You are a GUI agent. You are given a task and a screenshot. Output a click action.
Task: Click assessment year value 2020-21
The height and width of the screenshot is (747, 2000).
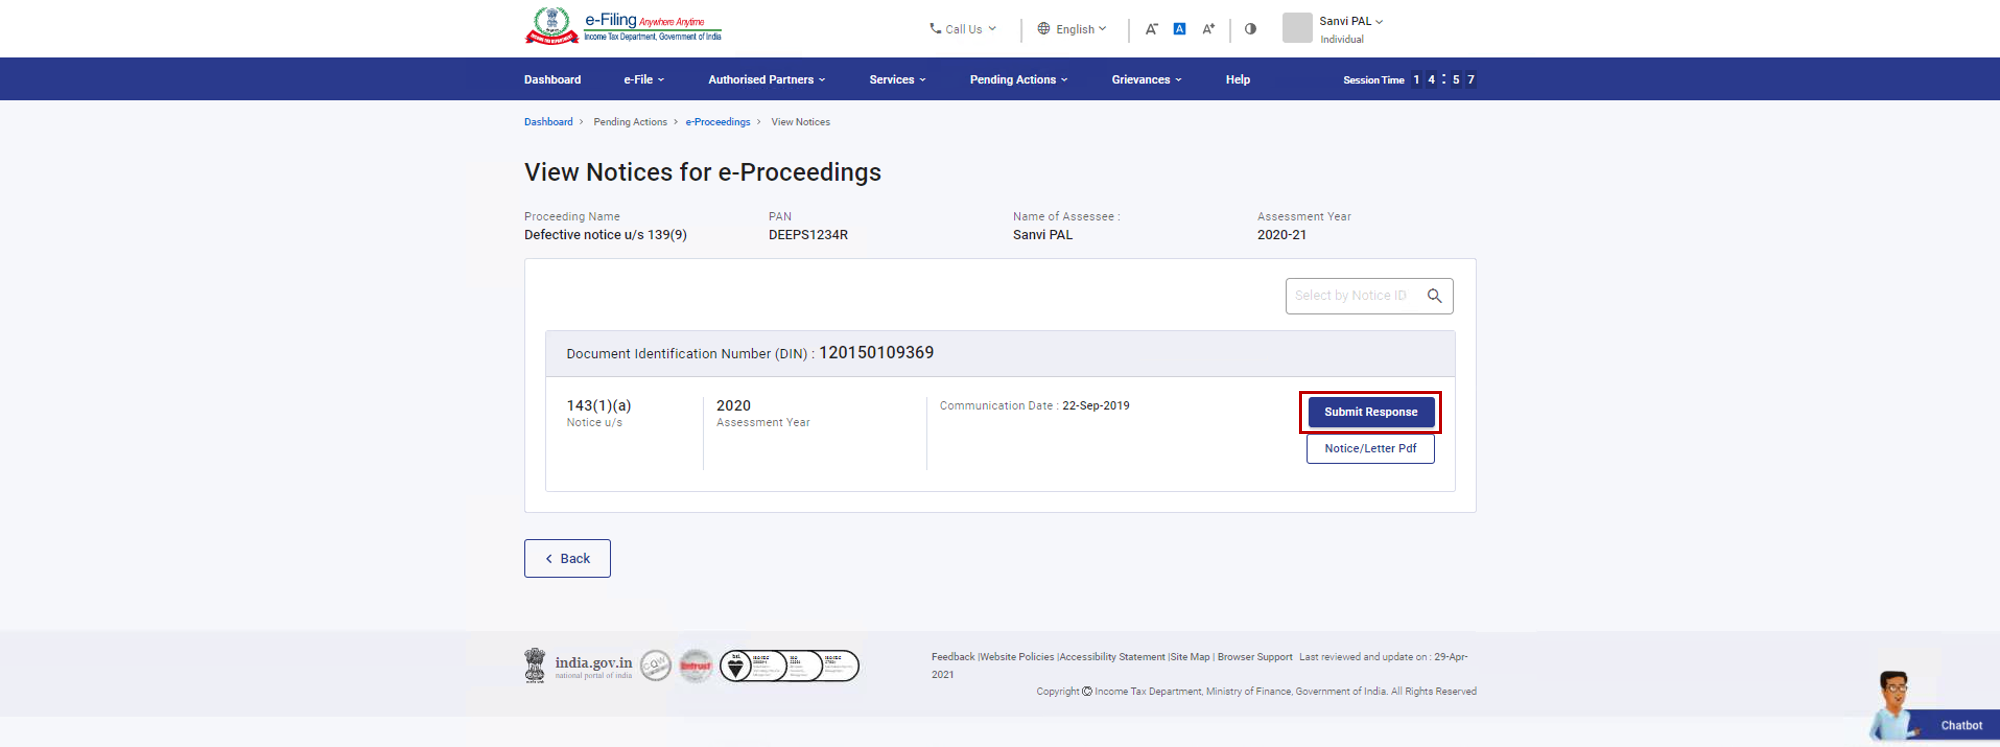click(x=1282, y=235)
